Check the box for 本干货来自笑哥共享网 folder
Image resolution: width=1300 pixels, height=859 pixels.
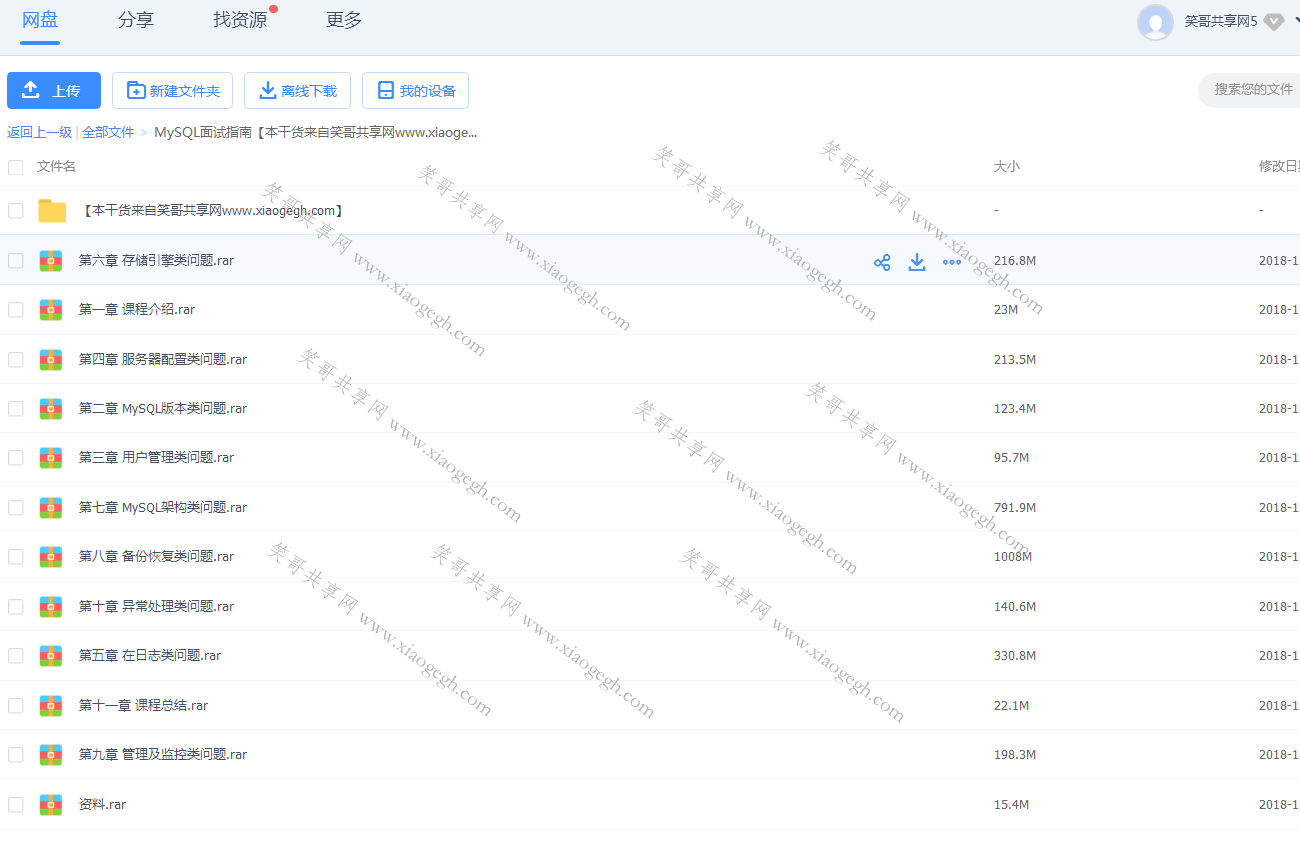coord(15,211)
